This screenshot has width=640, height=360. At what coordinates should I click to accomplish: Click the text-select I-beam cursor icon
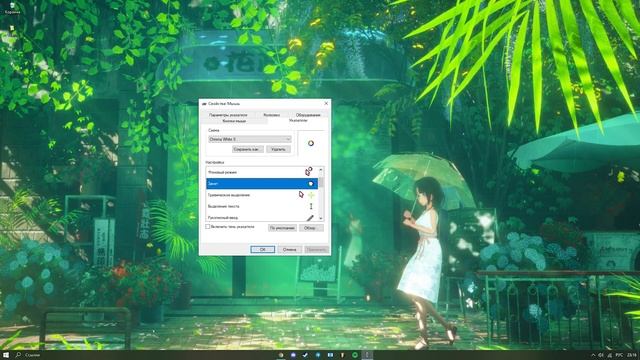click(311, 207)
